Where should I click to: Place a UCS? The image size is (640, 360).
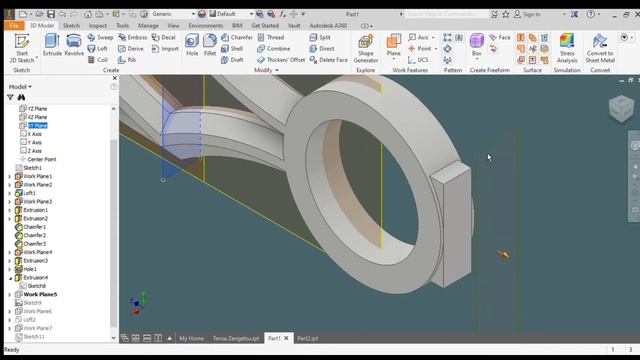point(418,60)
